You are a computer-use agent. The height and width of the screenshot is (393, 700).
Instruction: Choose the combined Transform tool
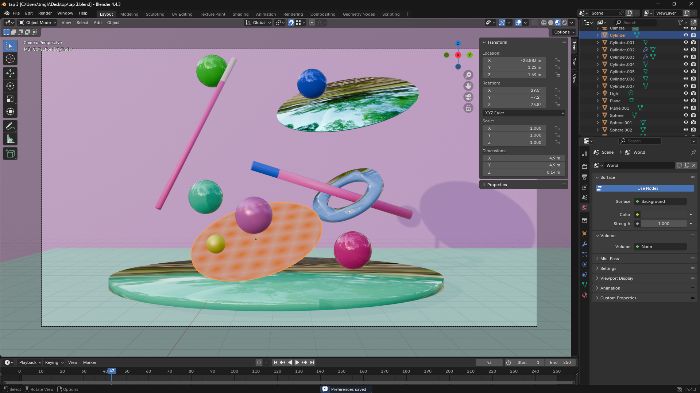tap(10, 112)
